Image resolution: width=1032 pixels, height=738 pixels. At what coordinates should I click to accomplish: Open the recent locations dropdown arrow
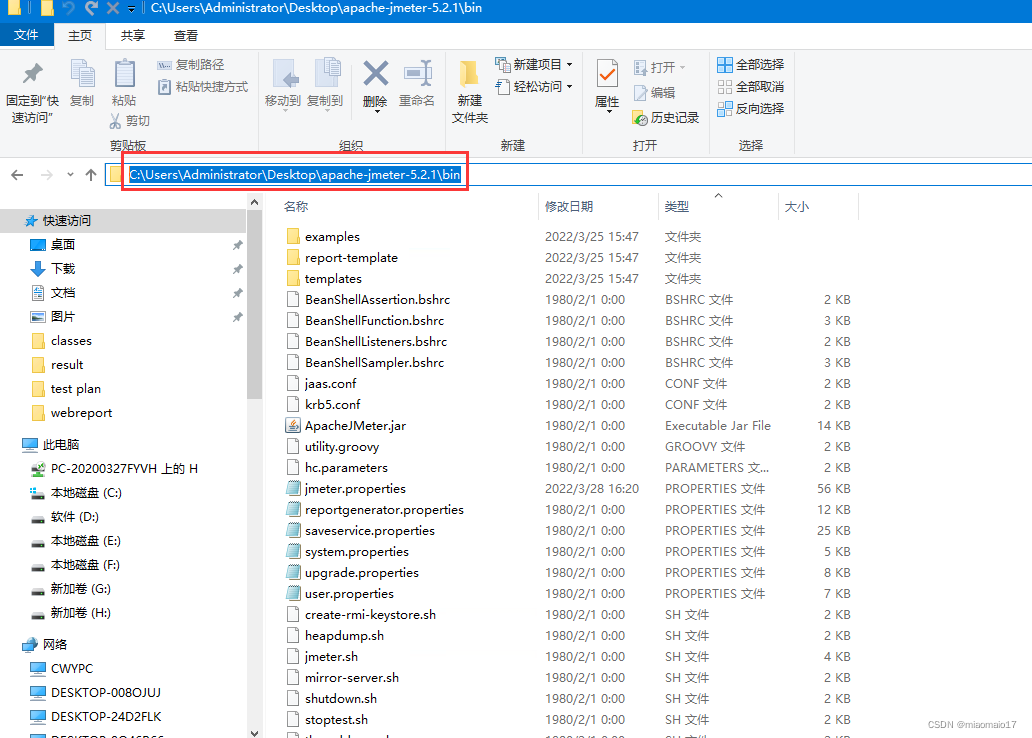pyautogui.click(x=70, y=174)
